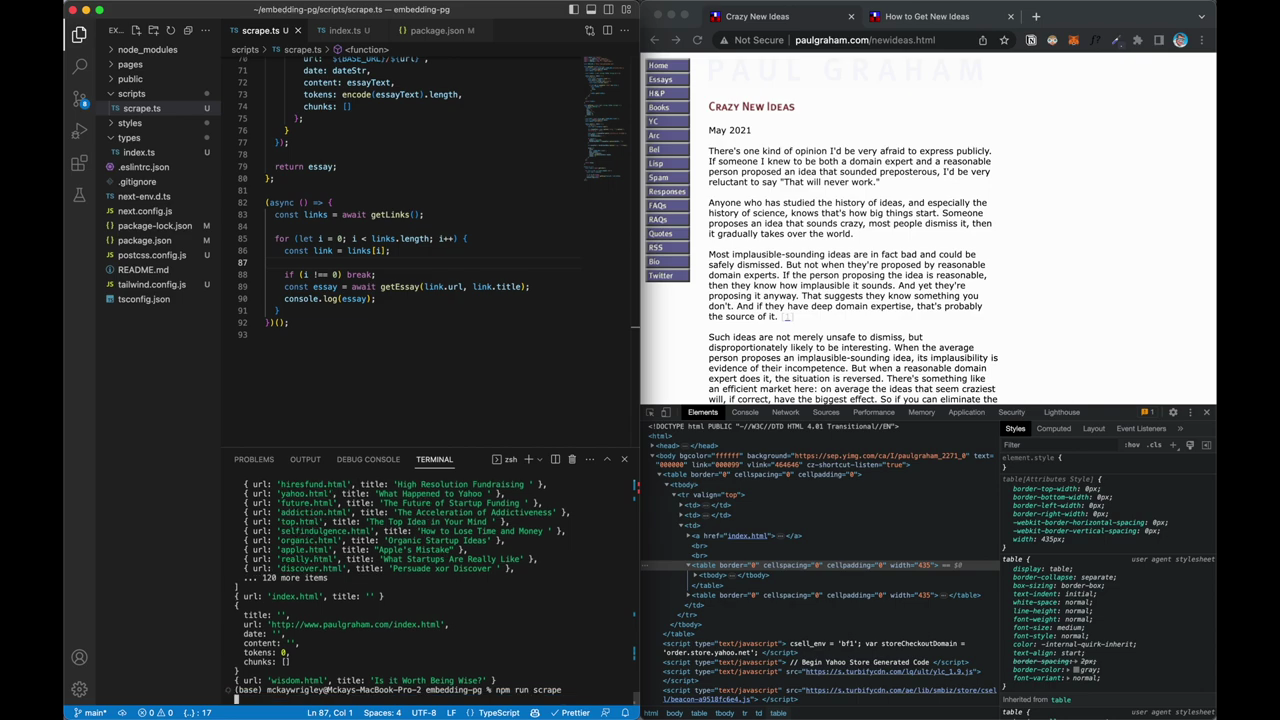This screenshot has height=720, width=1280.
Task: Toggle VS Code primary sidebar layout button
Action: click(574, 10)
